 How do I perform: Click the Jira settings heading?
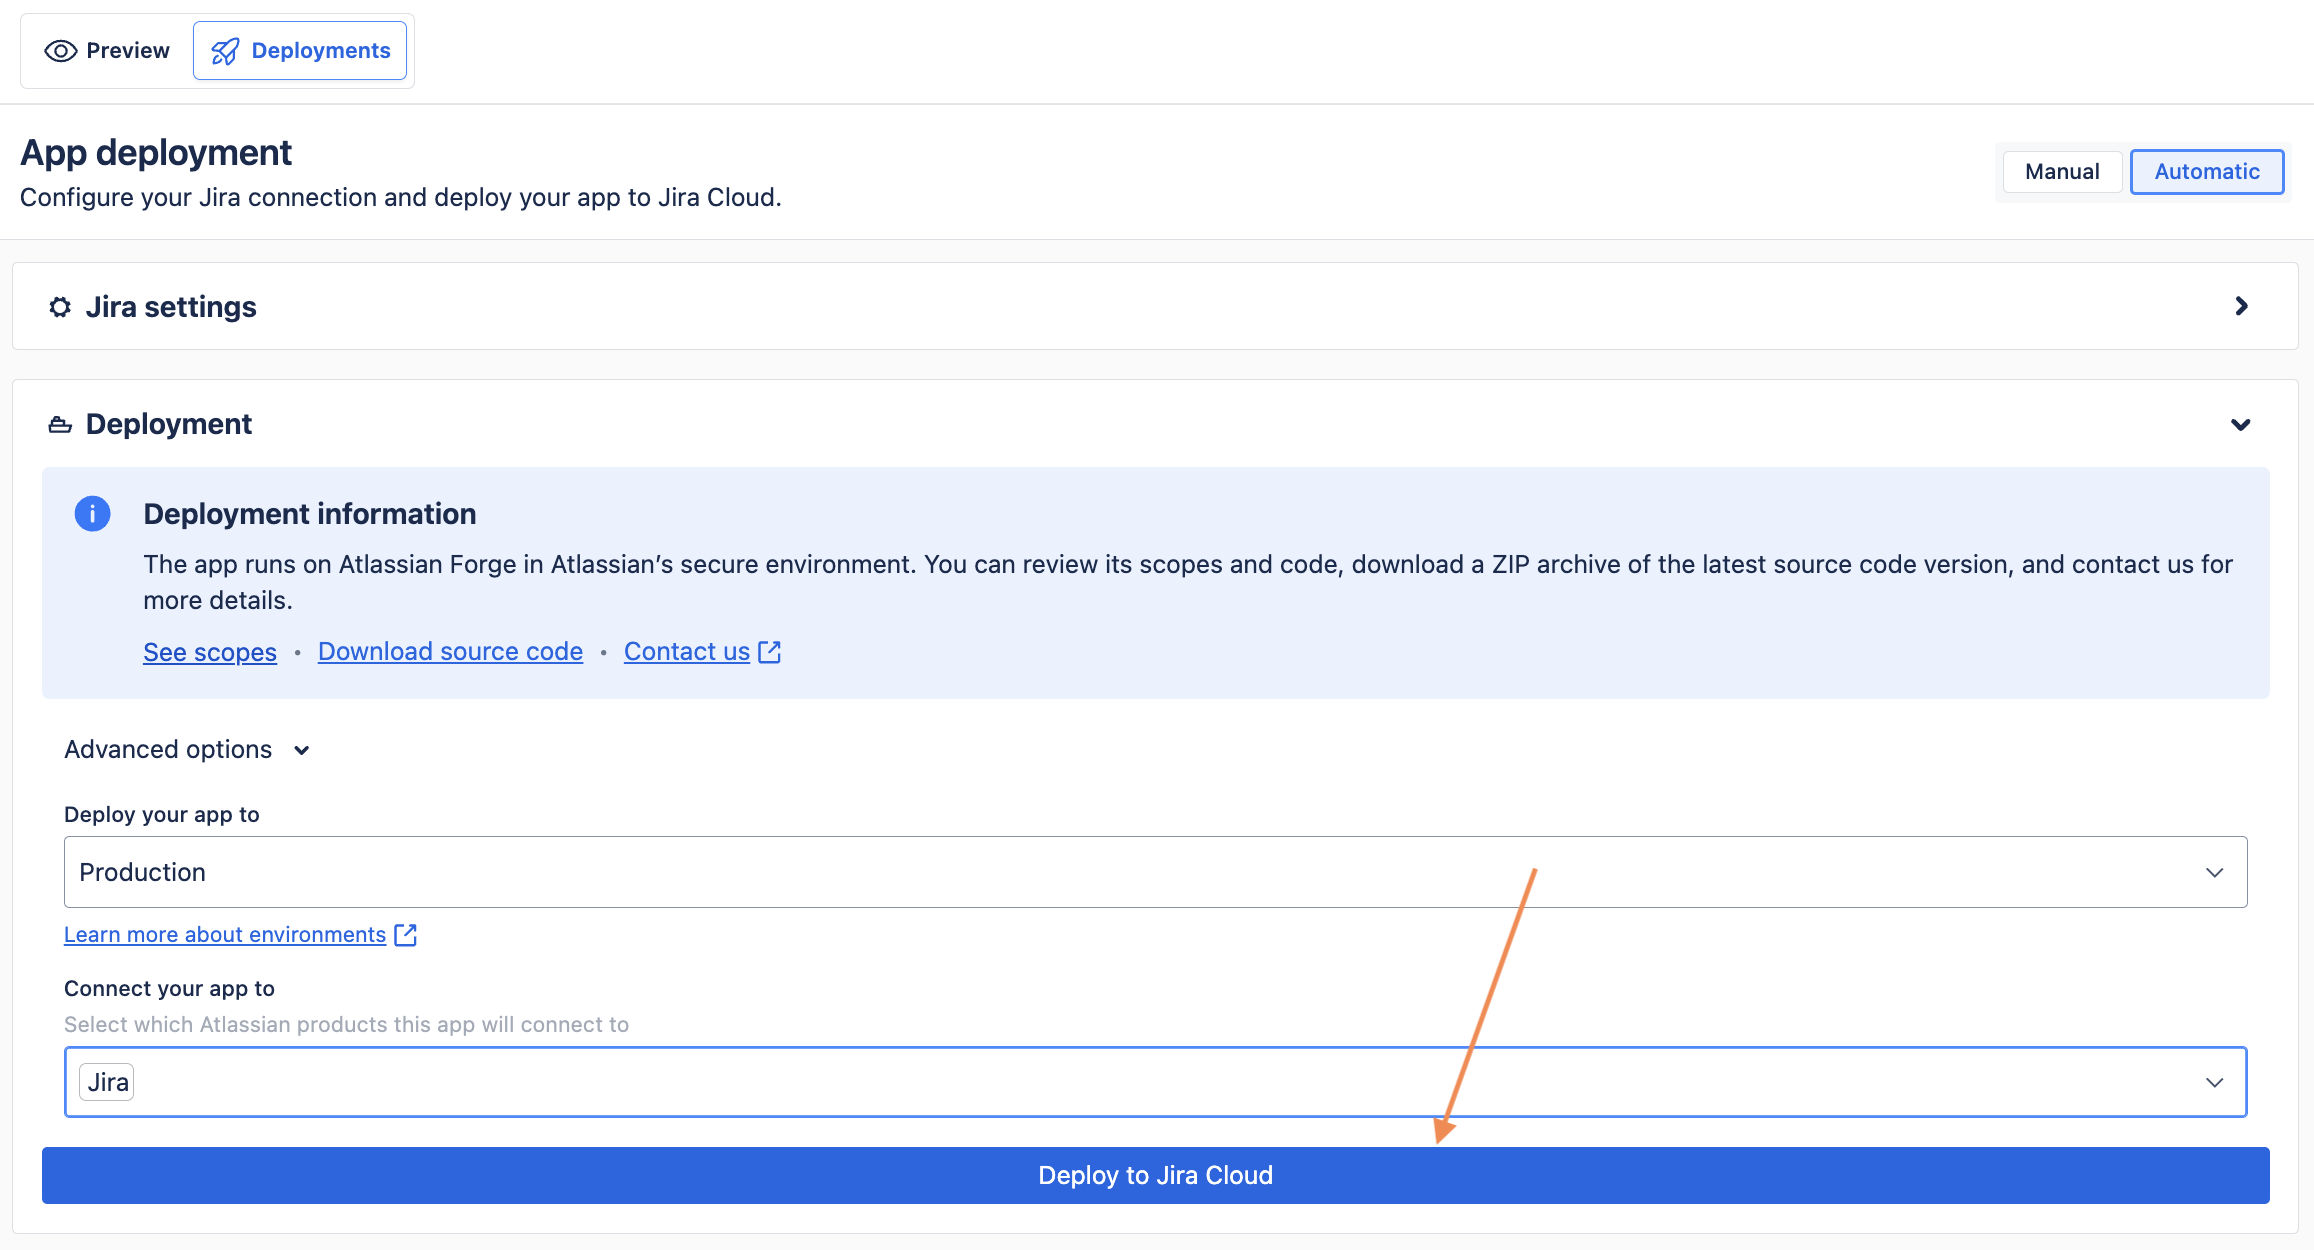(171, 307)
